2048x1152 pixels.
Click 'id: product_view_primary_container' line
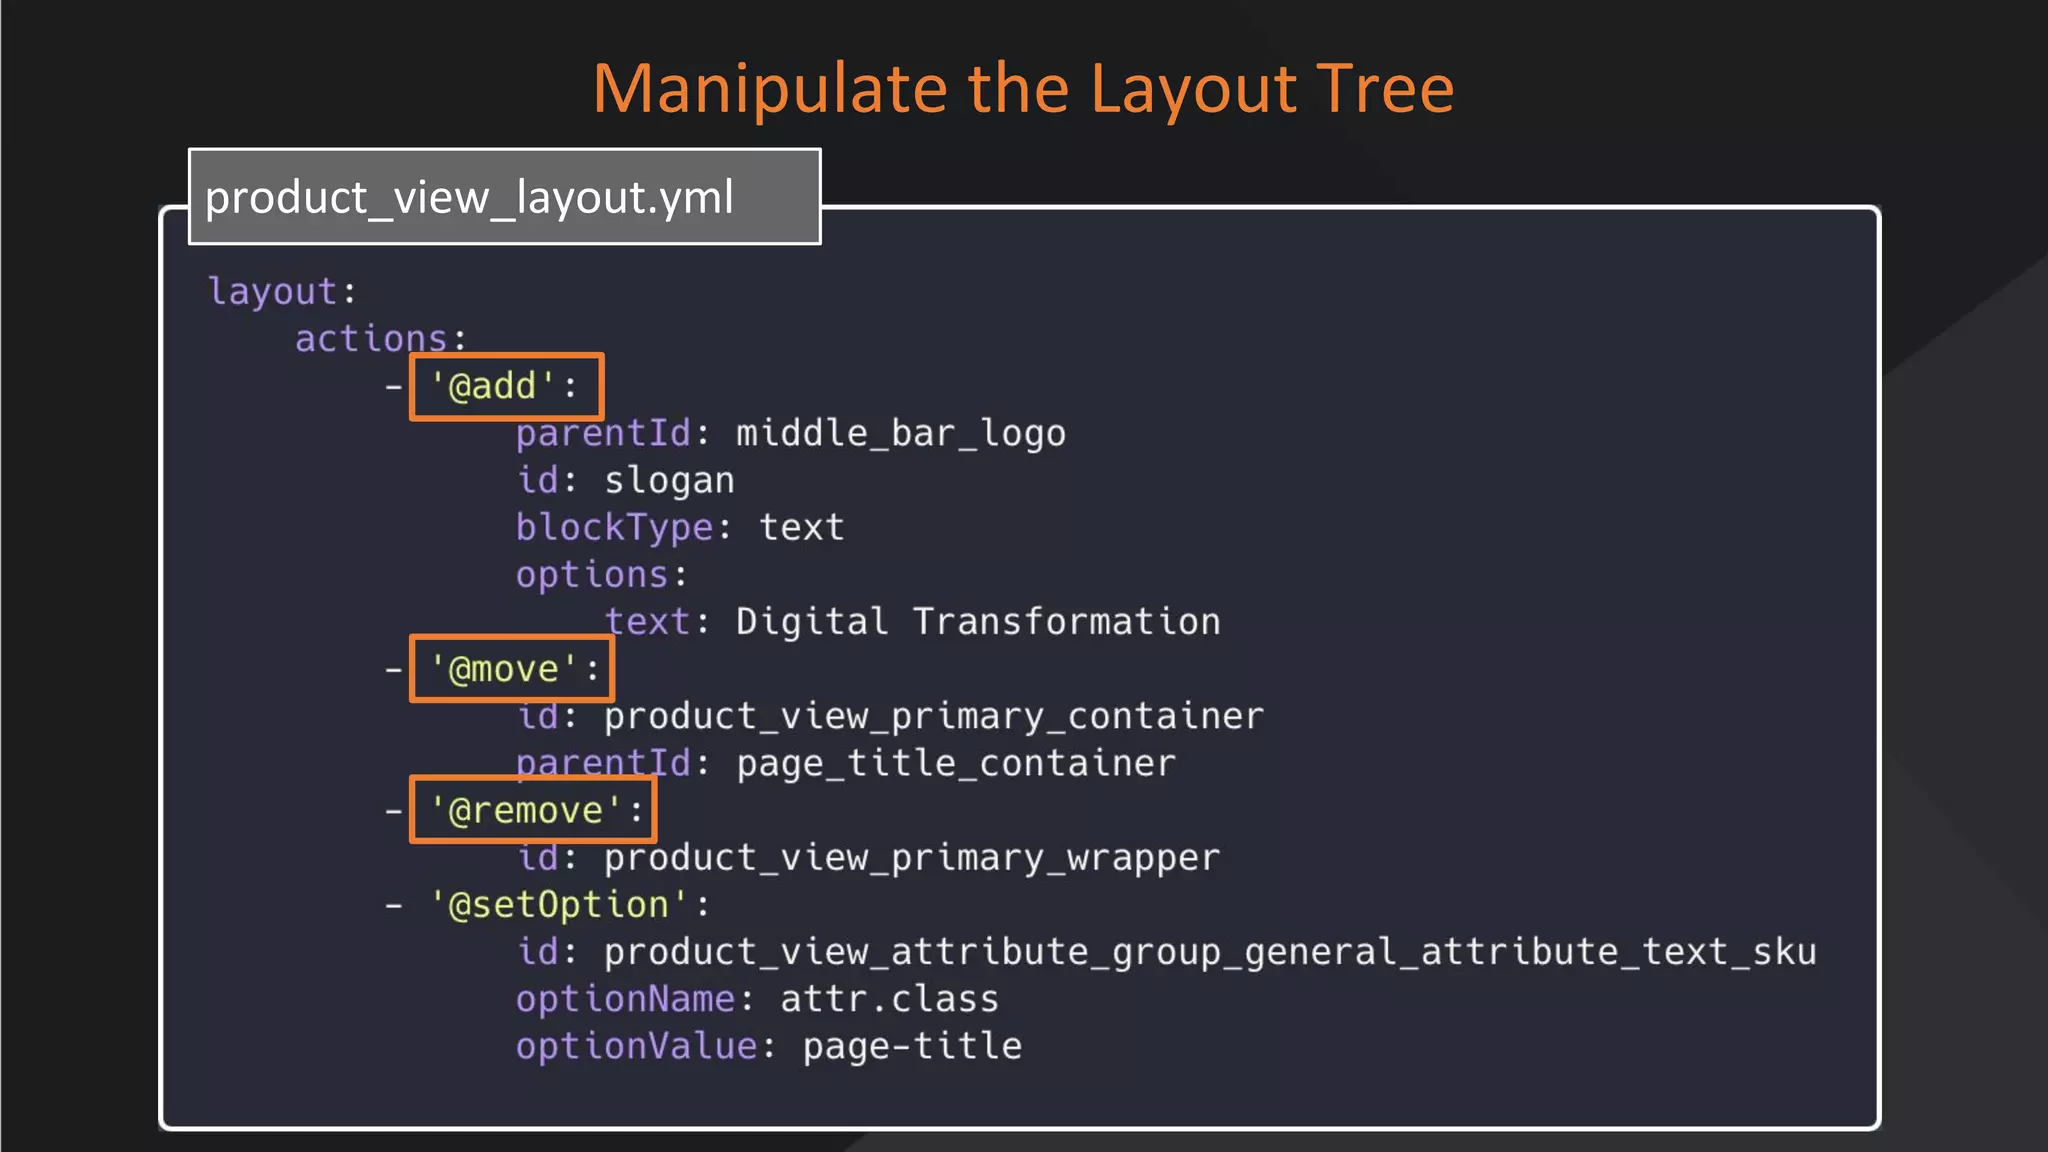(891, 716)
